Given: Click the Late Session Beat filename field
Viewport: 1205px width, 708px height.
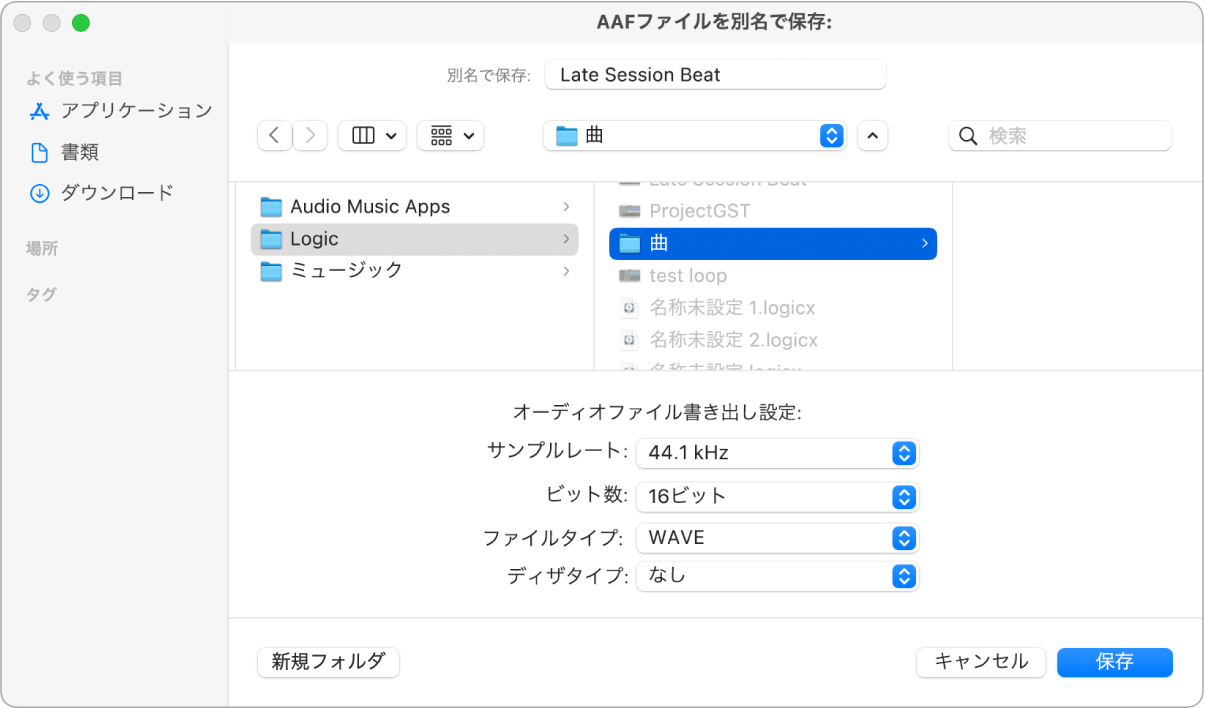Looking at the screenshot, I should point(715,74).
